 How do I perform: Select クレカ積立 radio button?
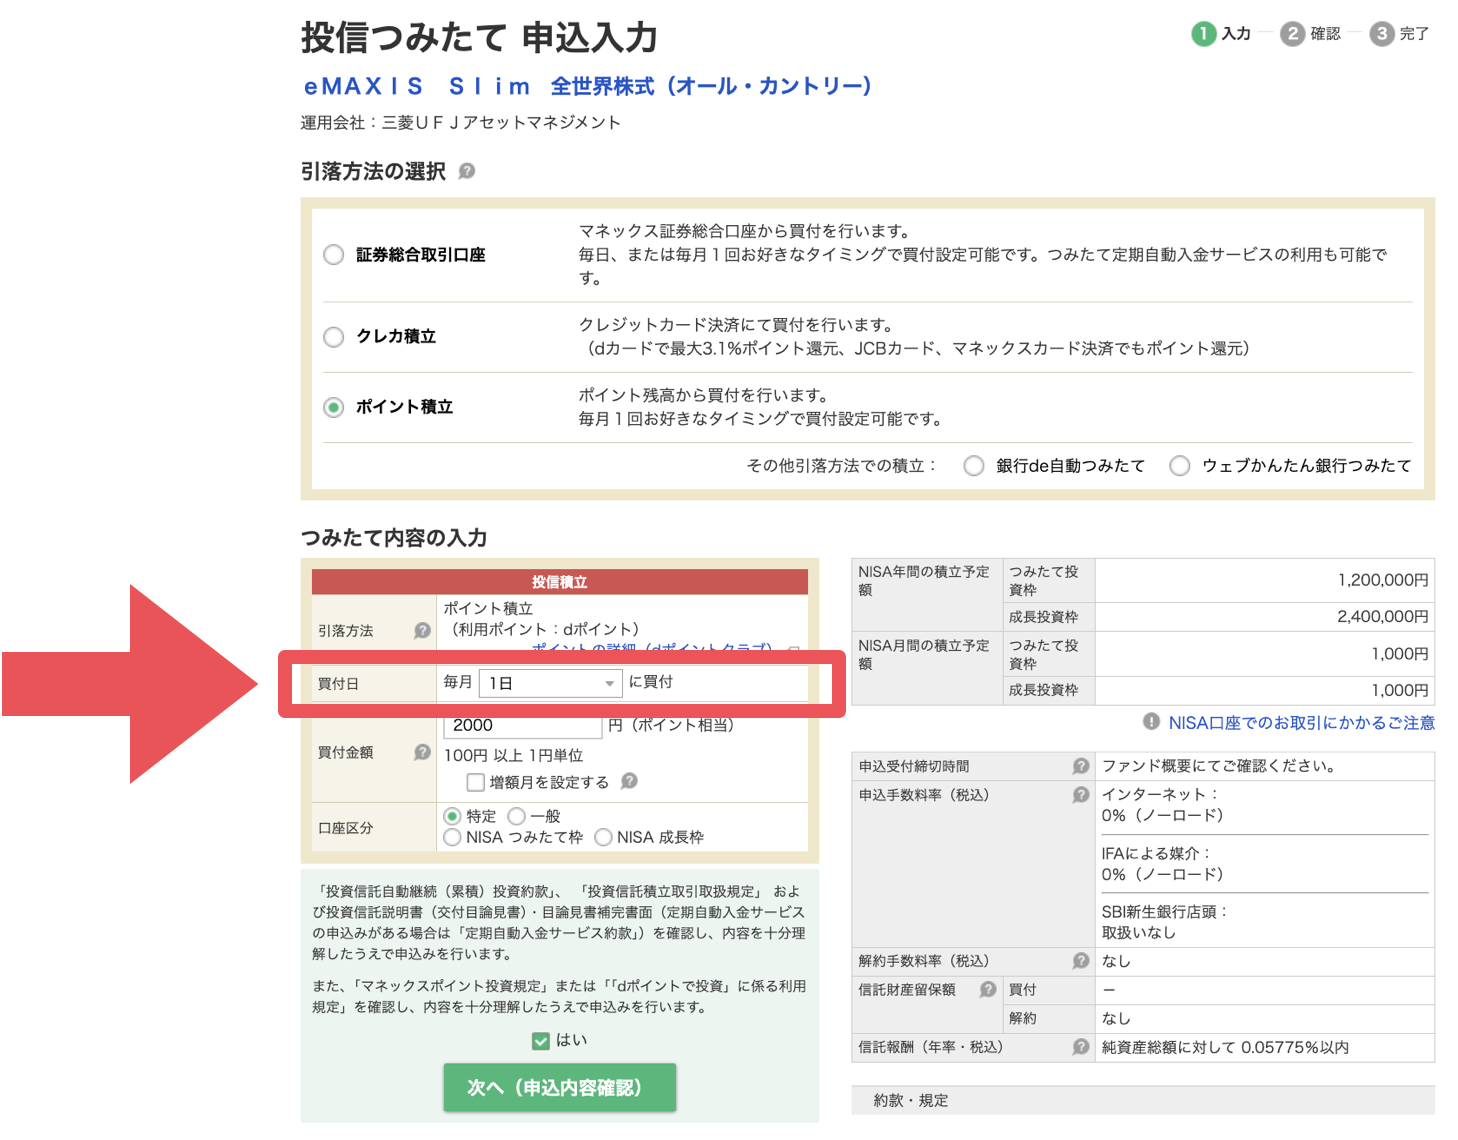pyautogui.click(x=334, y=337)
